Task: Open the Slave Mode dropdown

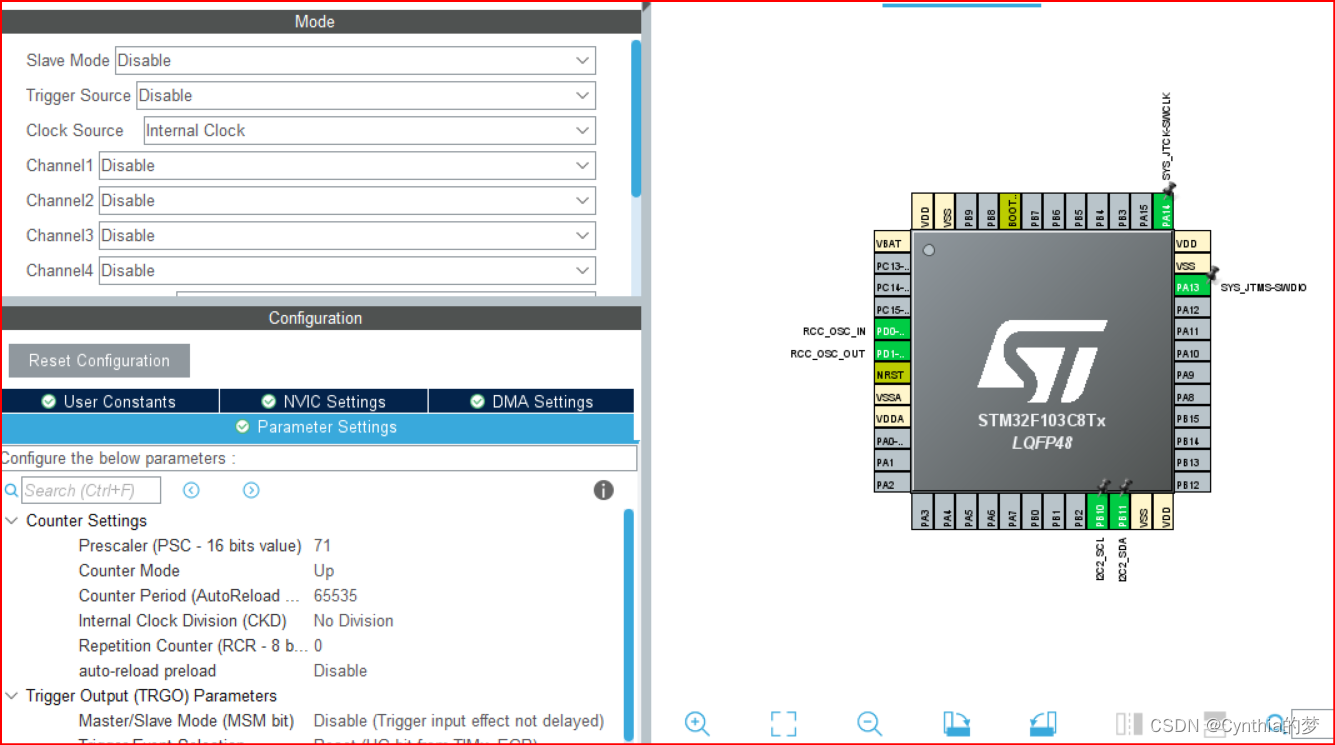Action: [x=353, y=60]
